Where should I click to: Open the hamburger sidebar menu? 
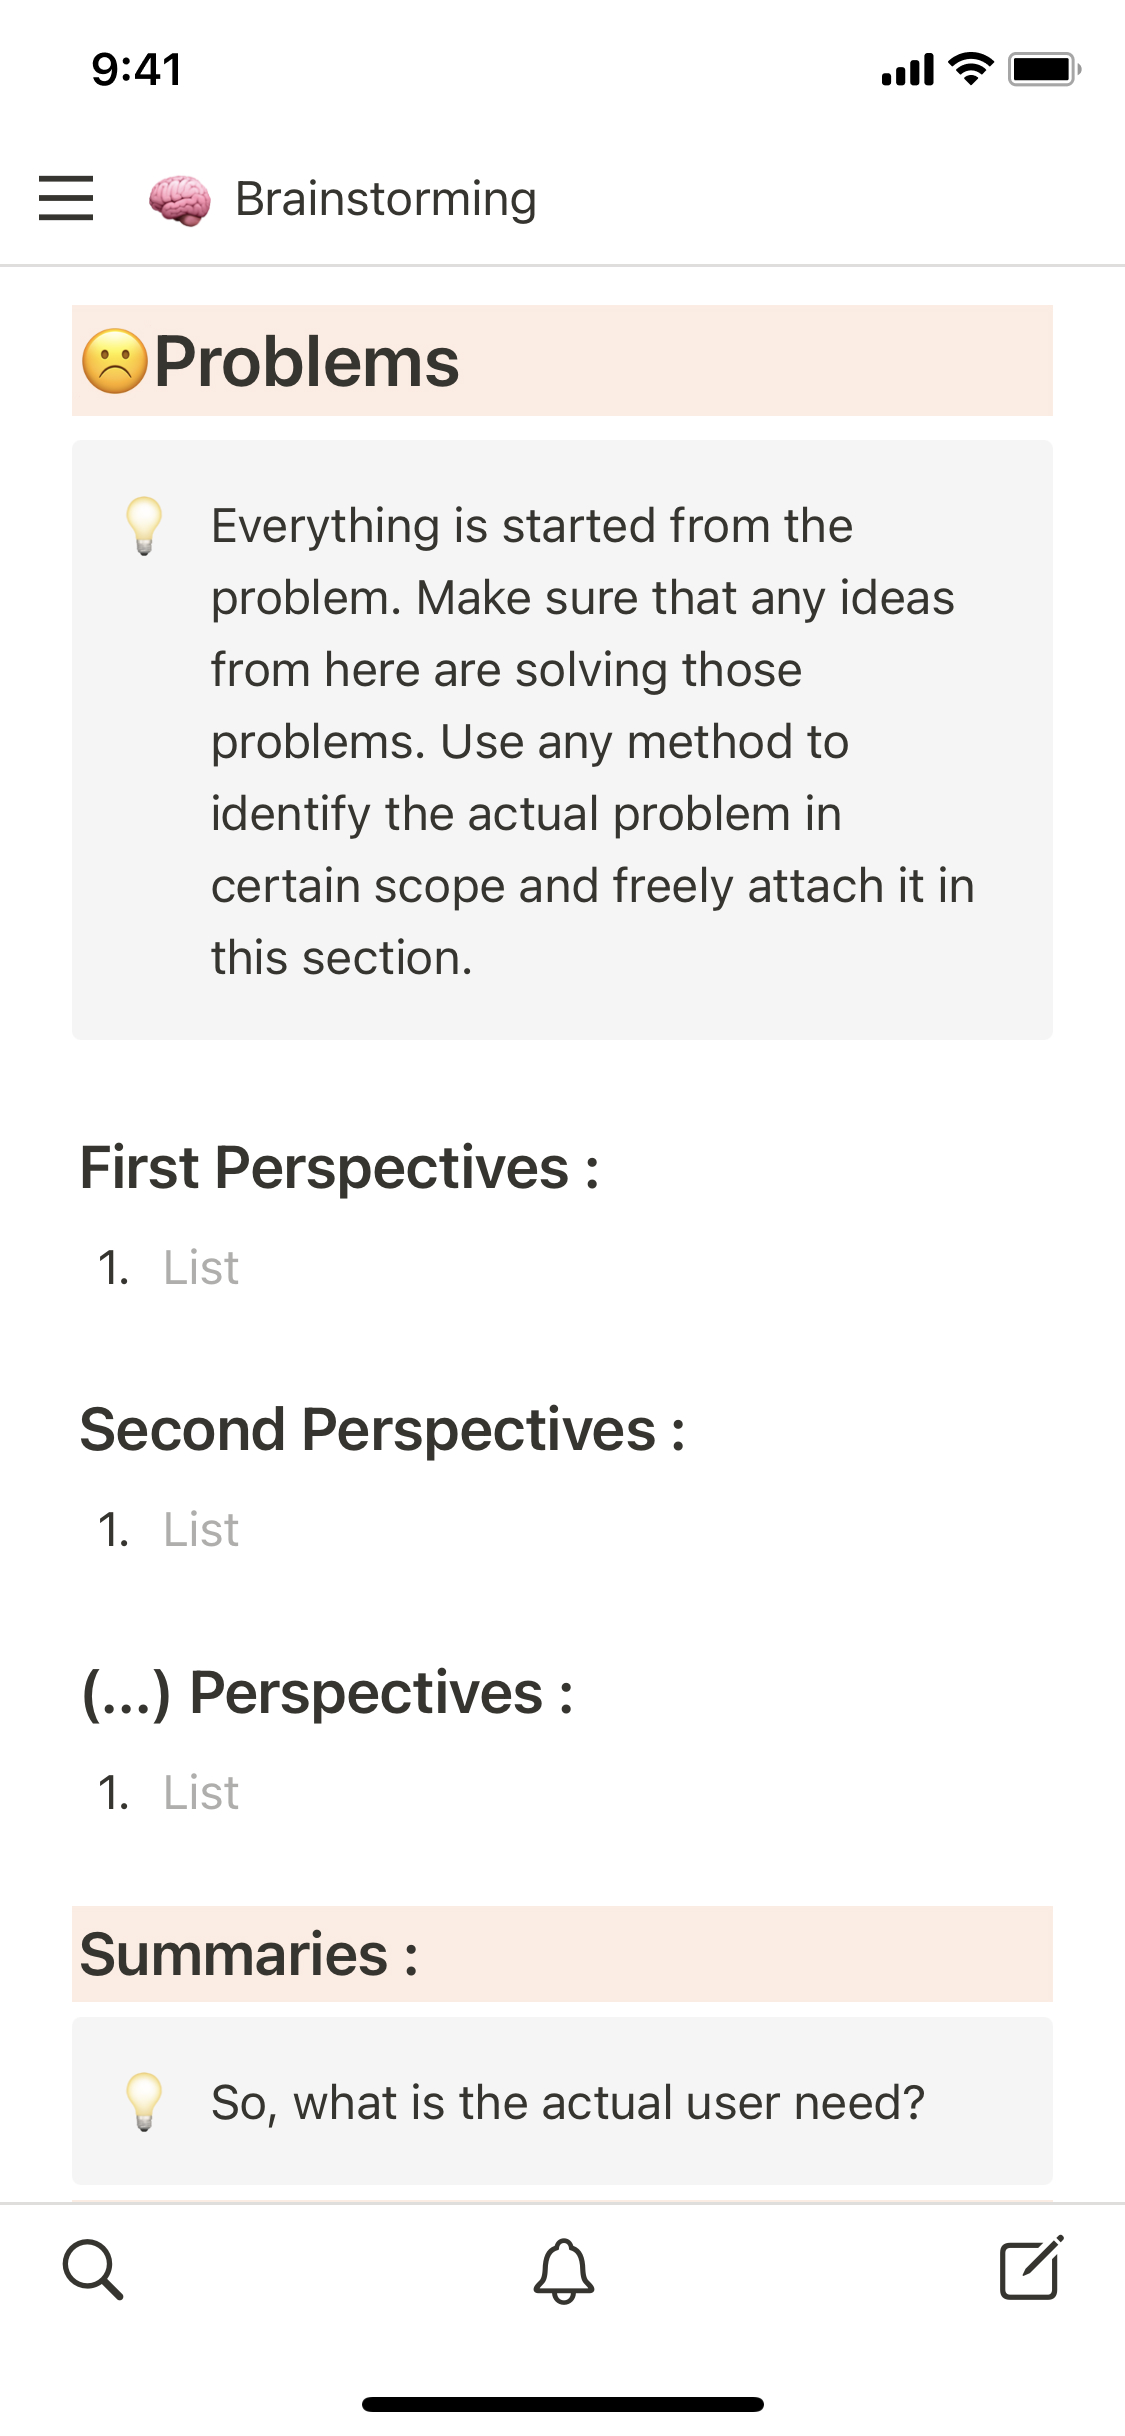tap(66, 197)
